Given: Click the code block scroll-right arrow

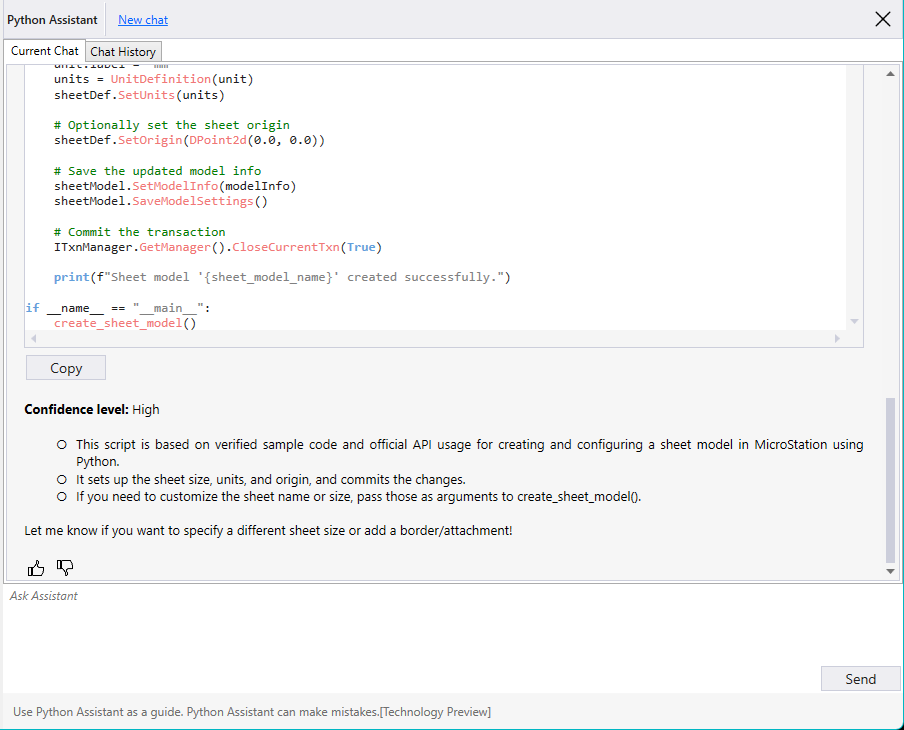Looking at the screenshot, I should 837,338.
